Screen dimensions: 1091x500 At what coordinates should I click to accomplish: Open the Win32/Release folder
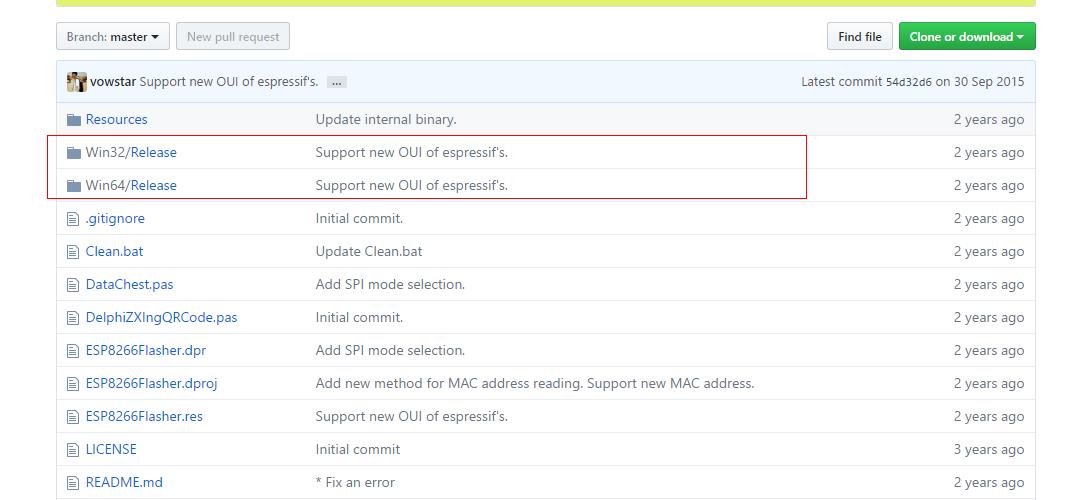pos(131,152)
